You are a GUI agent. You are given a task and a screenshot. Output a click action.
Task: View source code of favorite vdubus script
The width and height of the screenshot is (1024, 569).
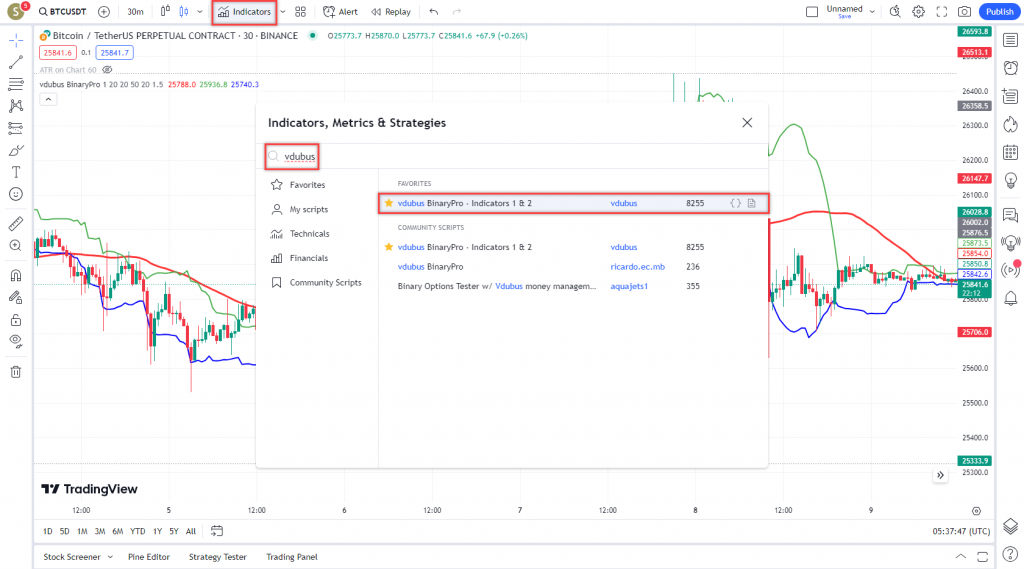[735, 203]
